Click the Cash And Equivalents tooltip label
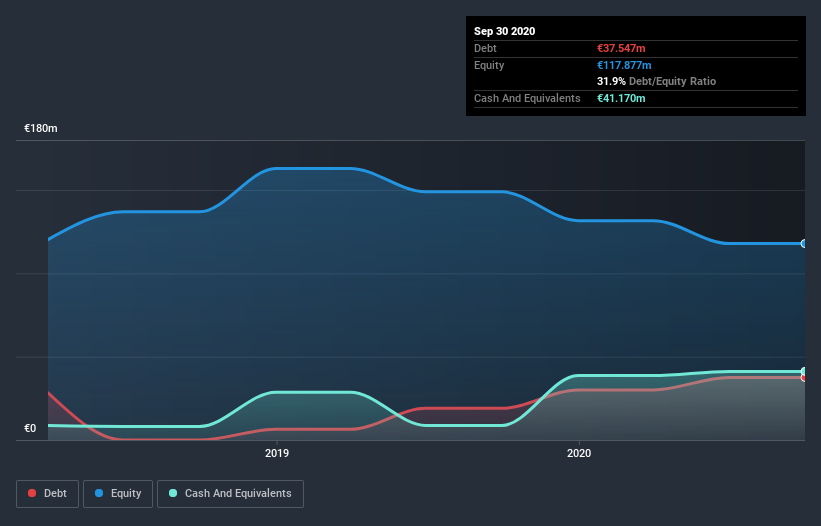 [x=527, y=98]
